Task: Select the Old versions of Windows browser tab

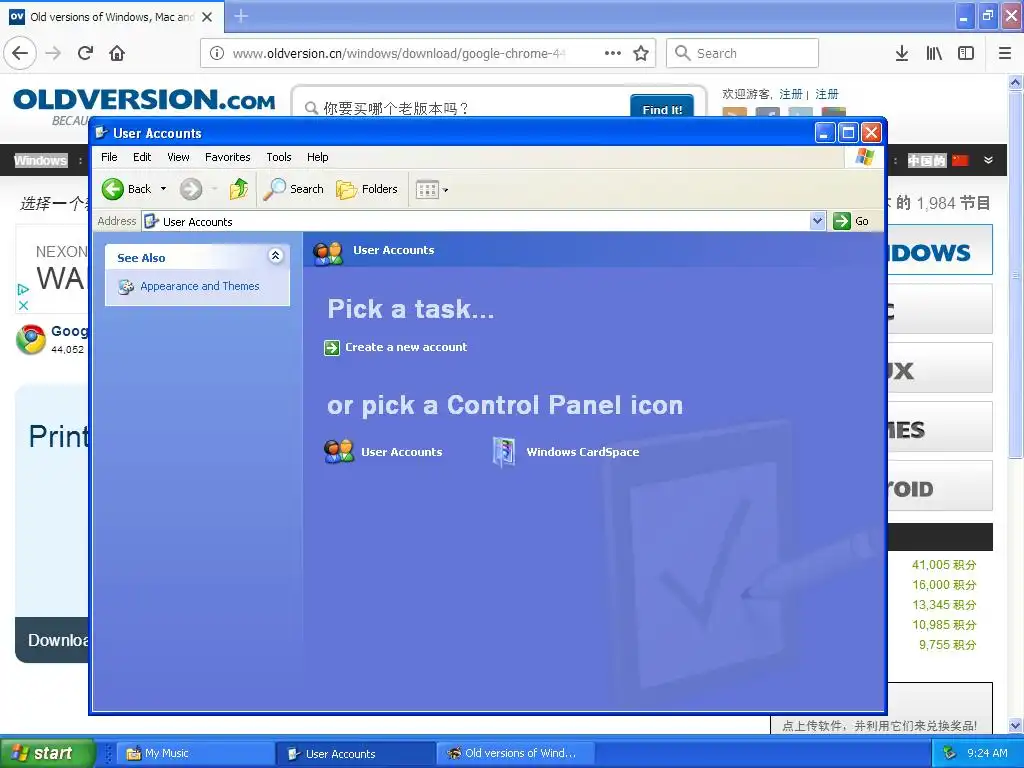Action: pos(112,17)
